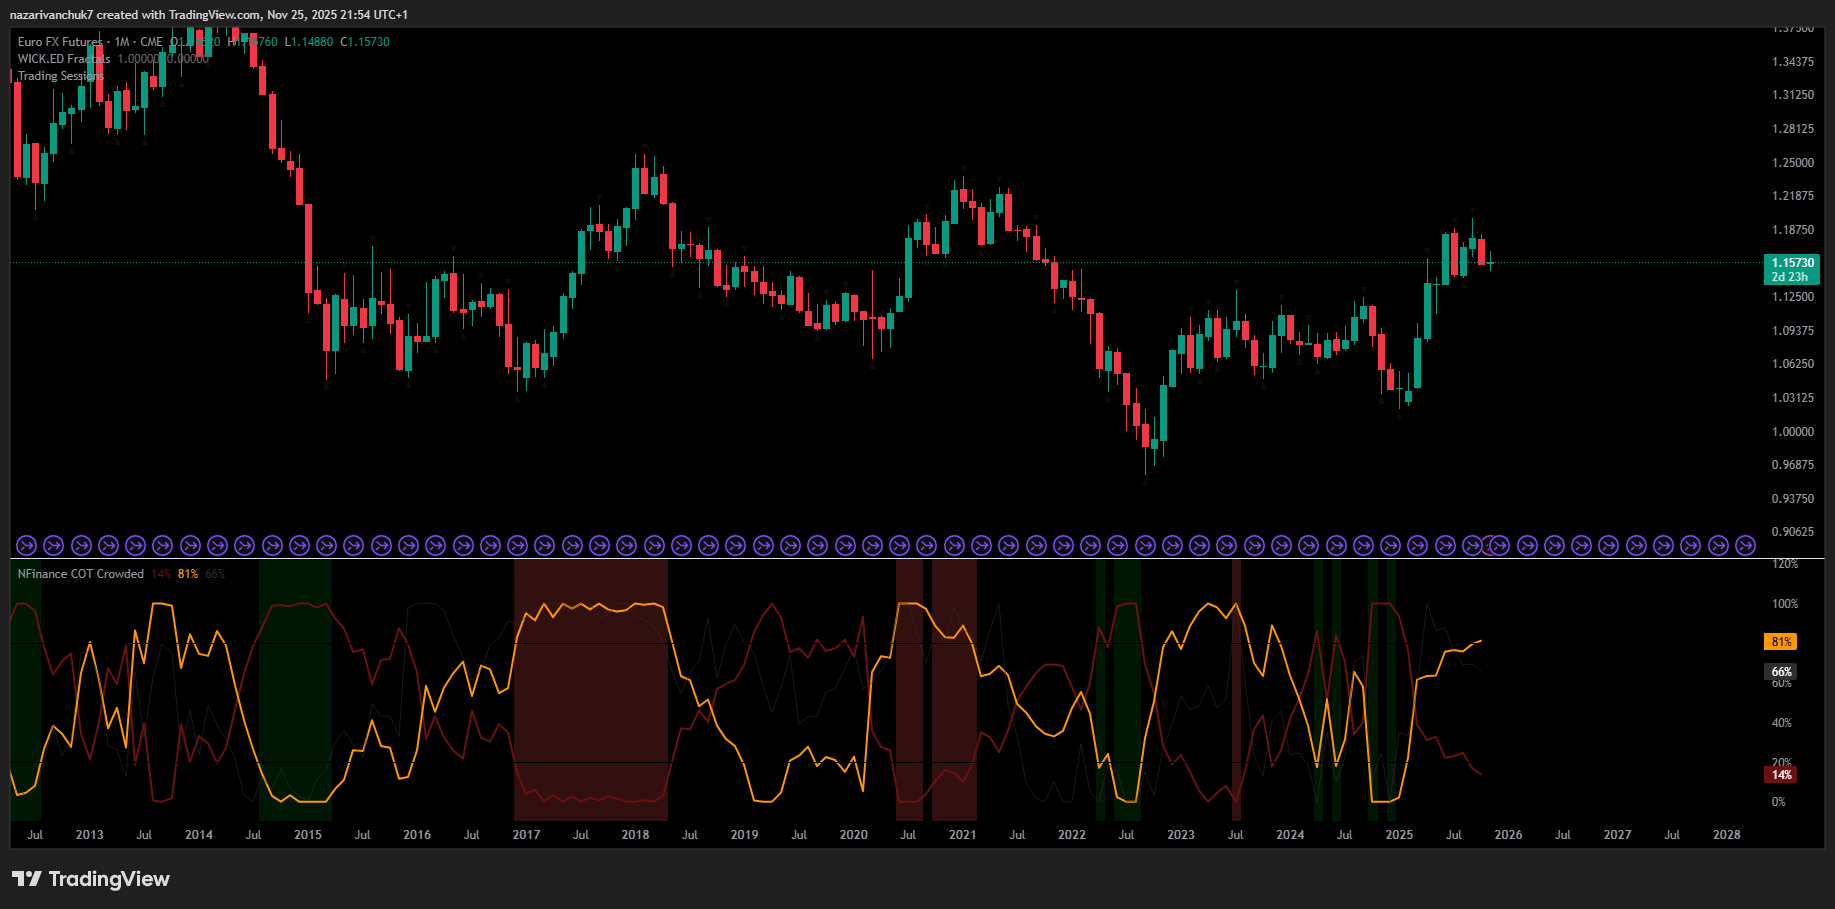Image resolution: width=1835 pixels, height=909 pixels.
Task: Click the TradingView logo in the bottom-left corner
Action: pos(91,879)
